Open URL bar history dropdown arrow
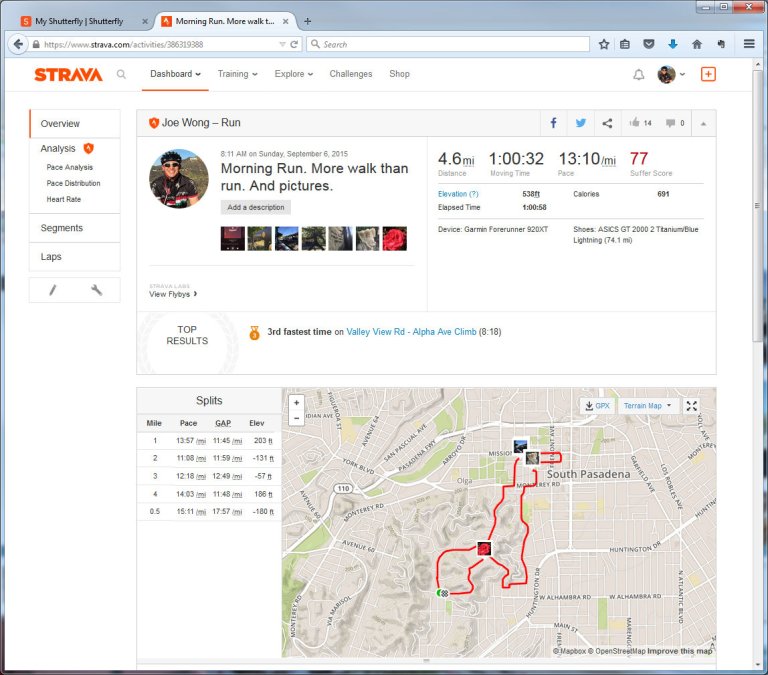The height and width of the screenshot is (675, 768). coord(282,44)
